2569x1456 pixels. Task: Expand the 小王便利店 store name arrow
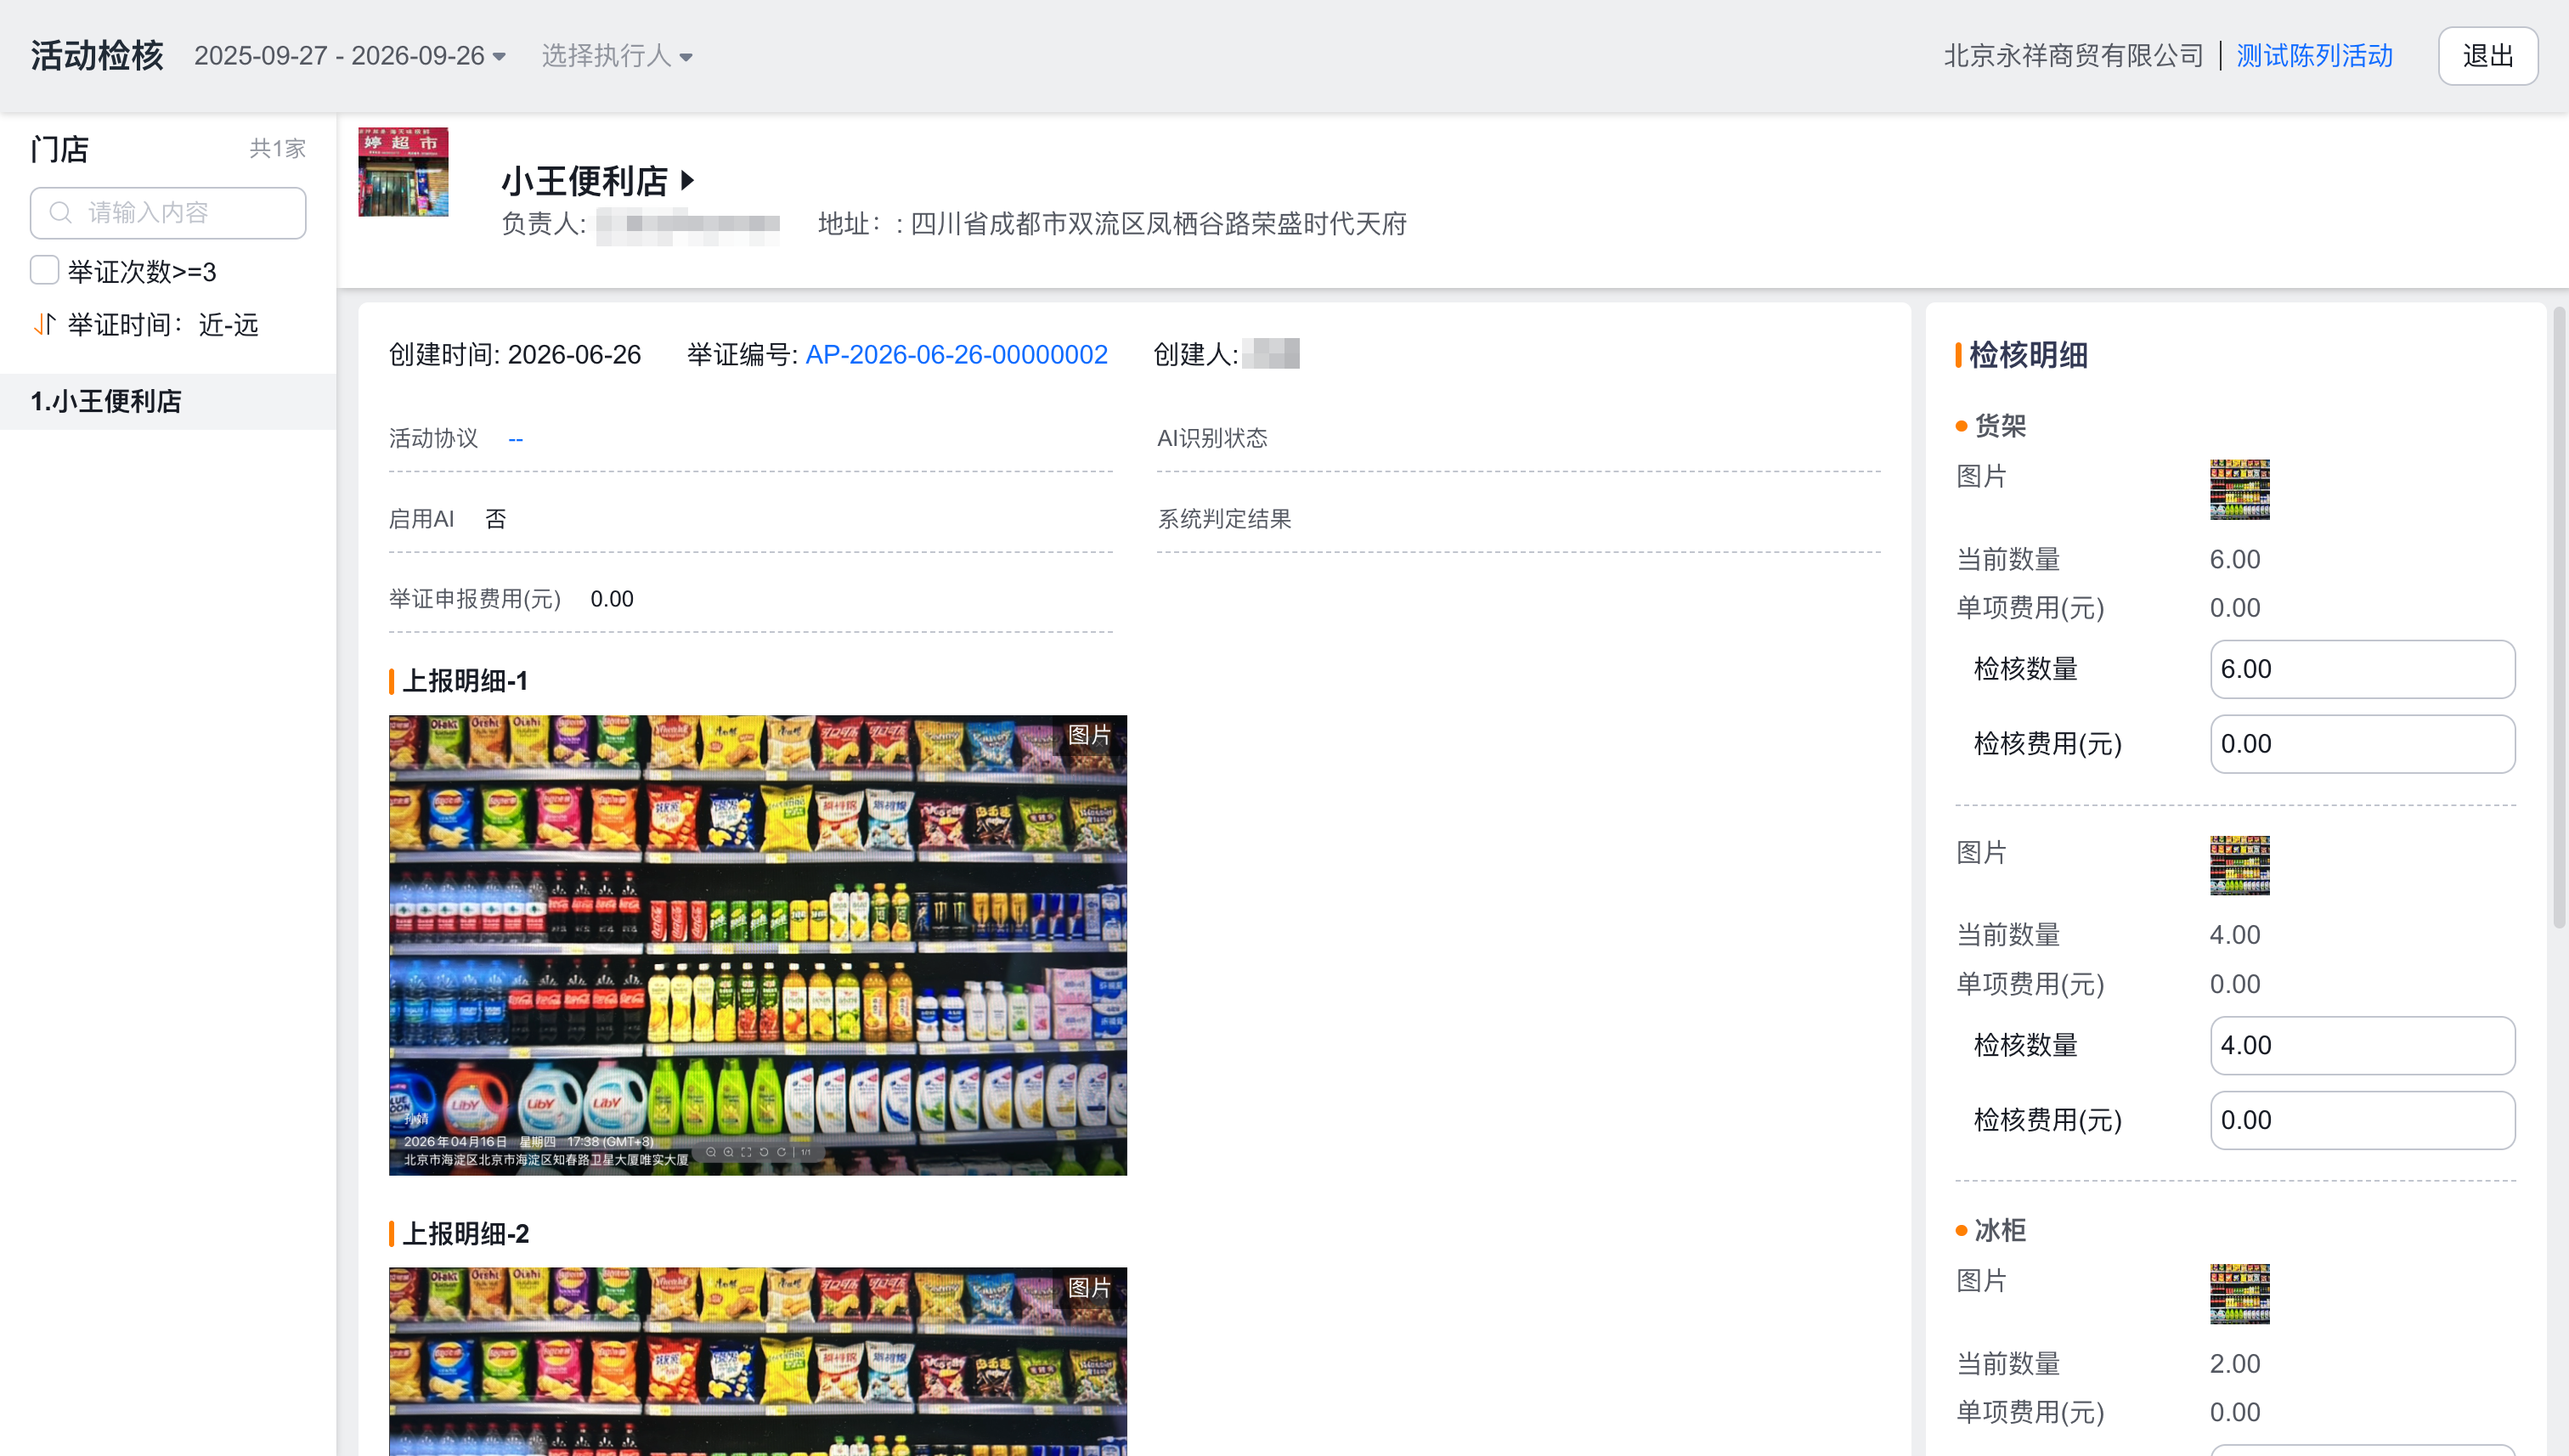(688, 180)
